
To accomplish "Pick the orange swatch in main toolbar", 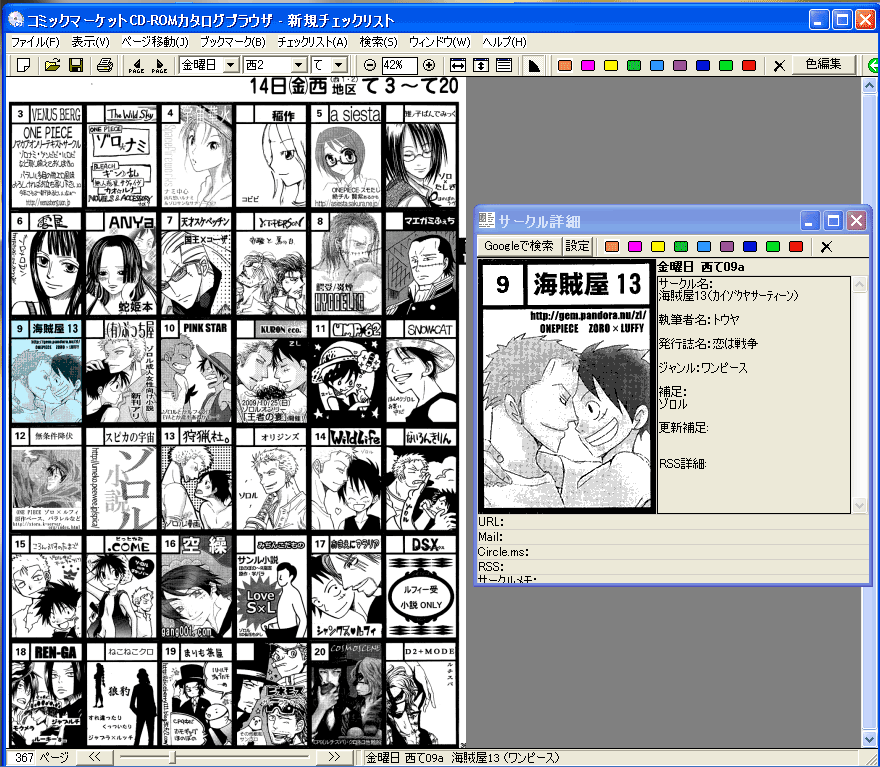I will (x=565, y=66).
